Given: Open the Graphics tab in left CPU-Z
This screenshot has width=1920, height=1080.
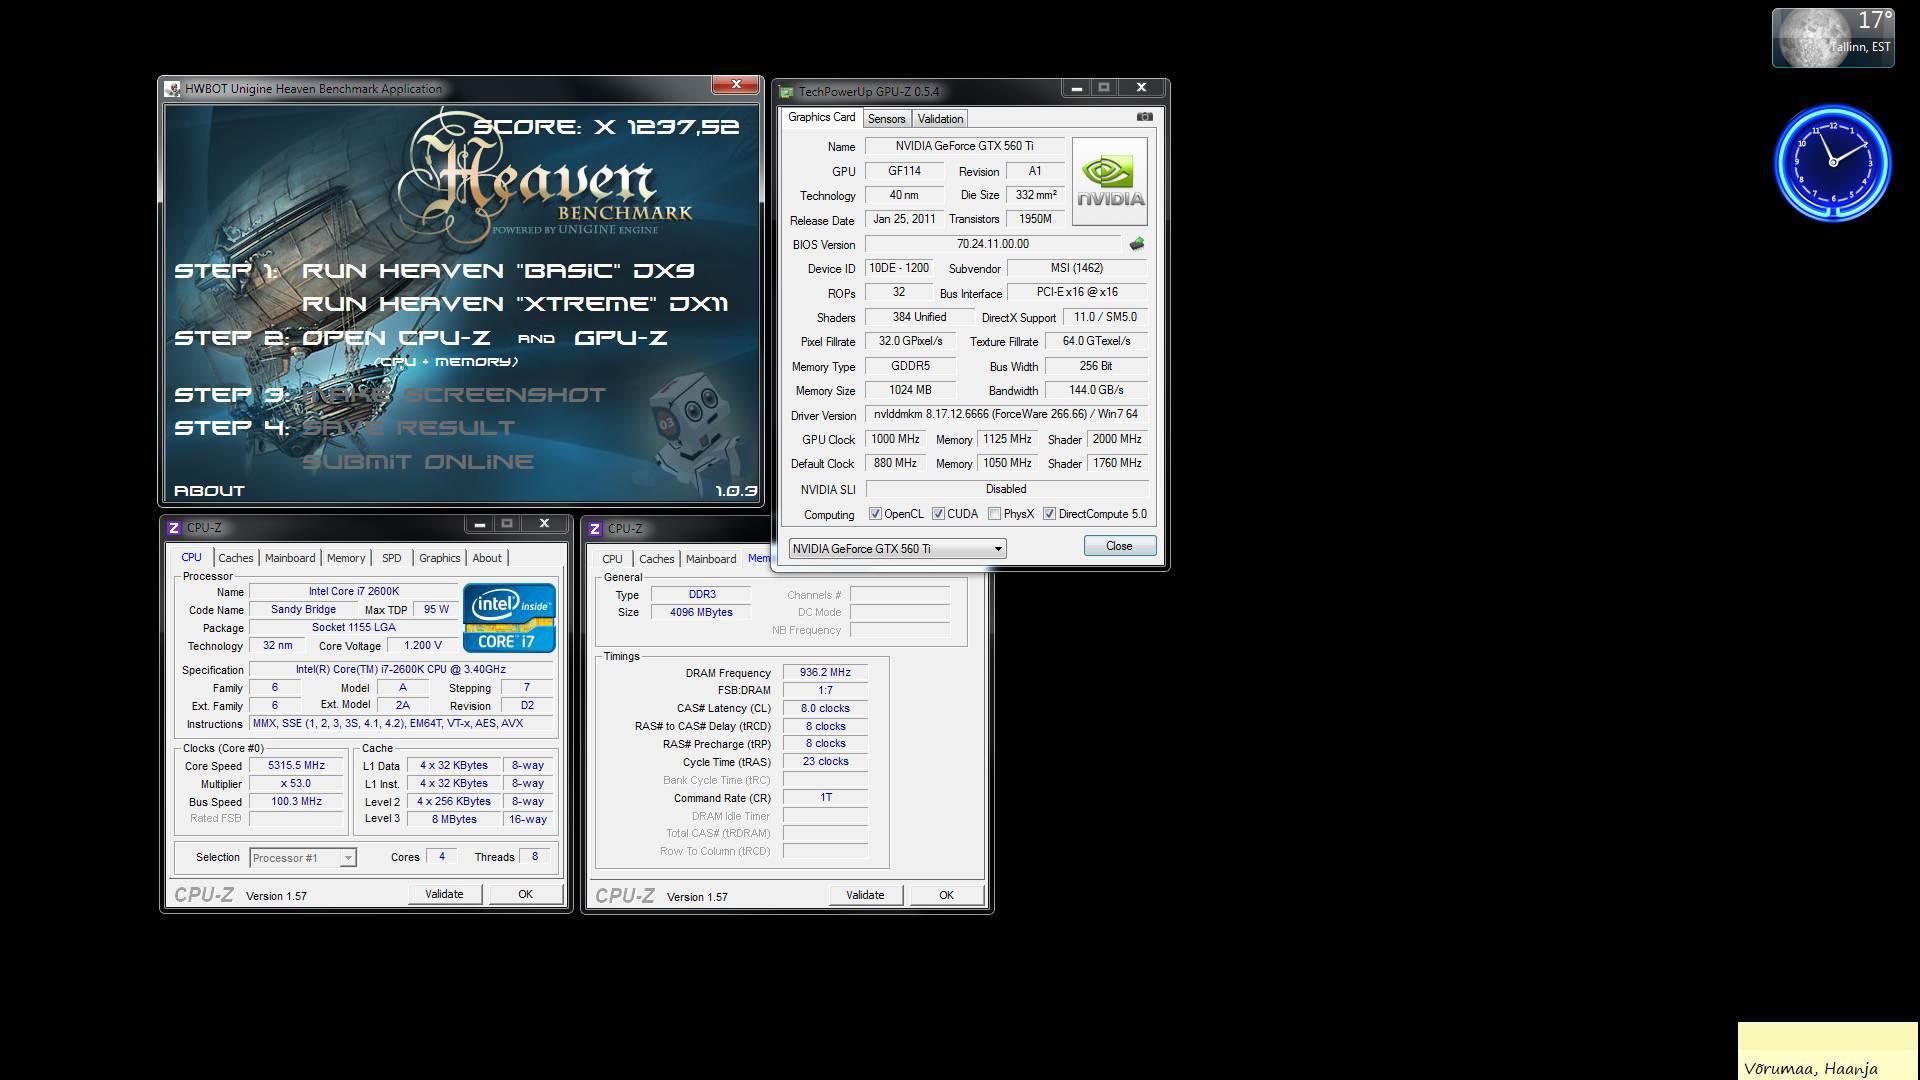Looking at the screenshot, I should 440,558.
